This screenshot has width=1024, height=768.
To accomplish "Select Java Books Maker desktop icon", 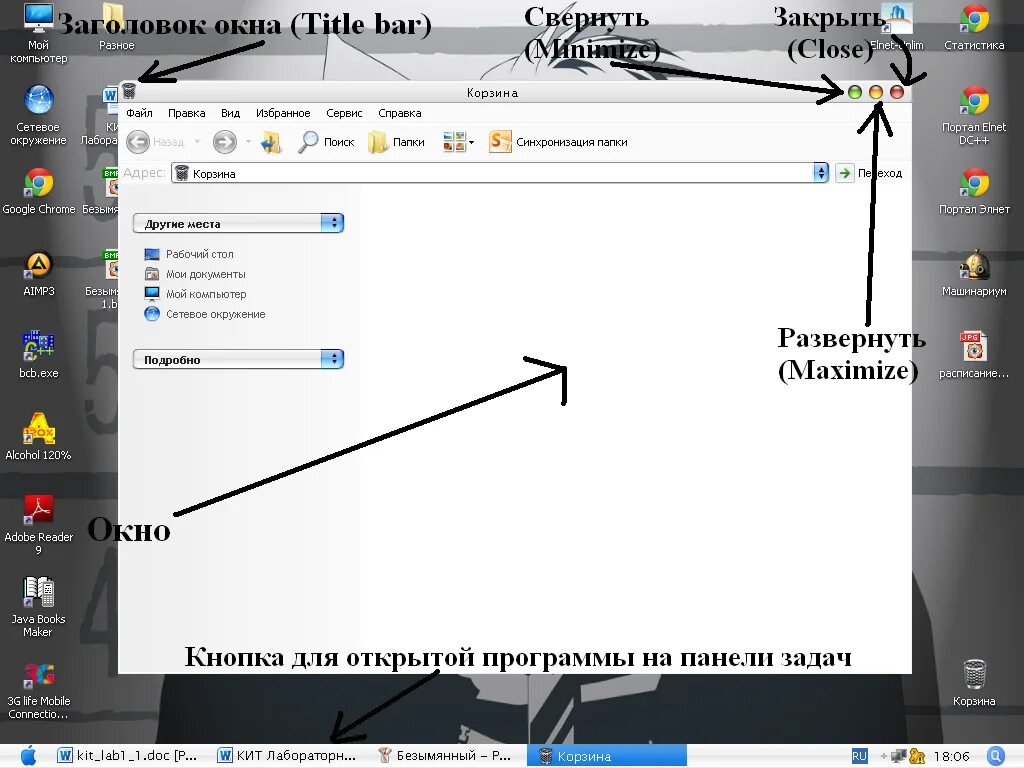I will pos(38,607).
